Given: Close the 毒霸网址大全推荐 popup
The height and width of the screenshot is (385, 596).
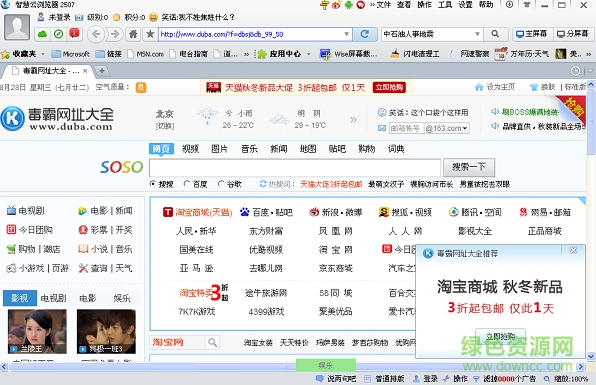Looking at the screenshot, I should [574, 250].
